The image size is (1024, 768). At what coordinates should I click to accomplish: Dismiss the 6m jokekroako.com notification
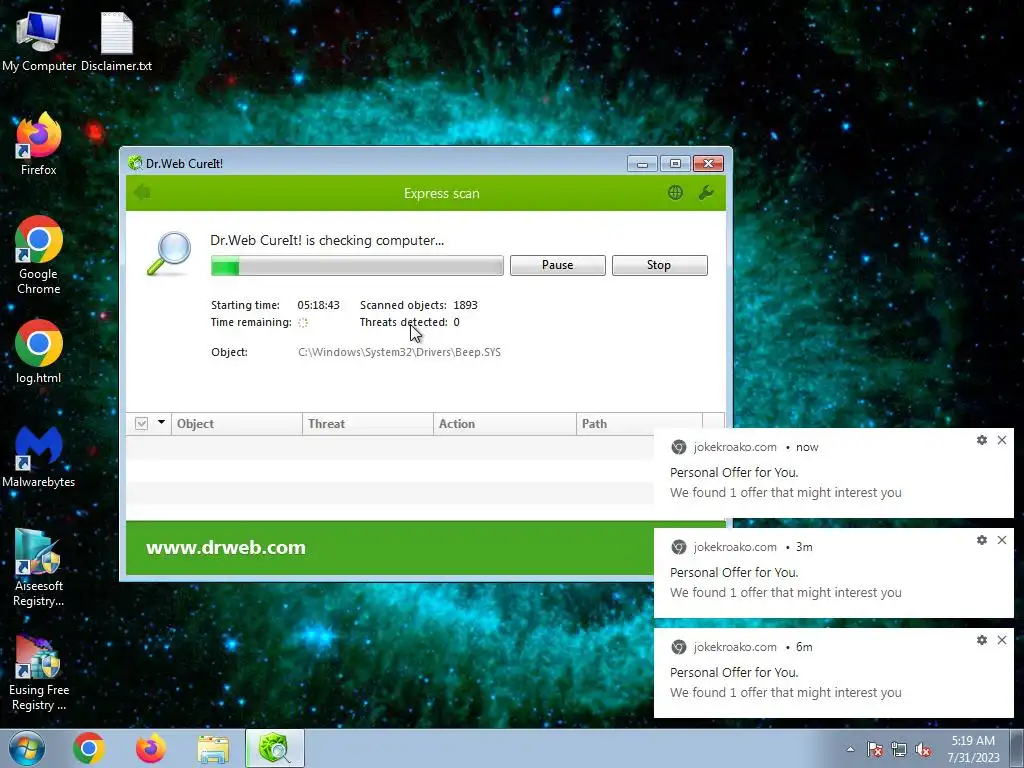1002,640
